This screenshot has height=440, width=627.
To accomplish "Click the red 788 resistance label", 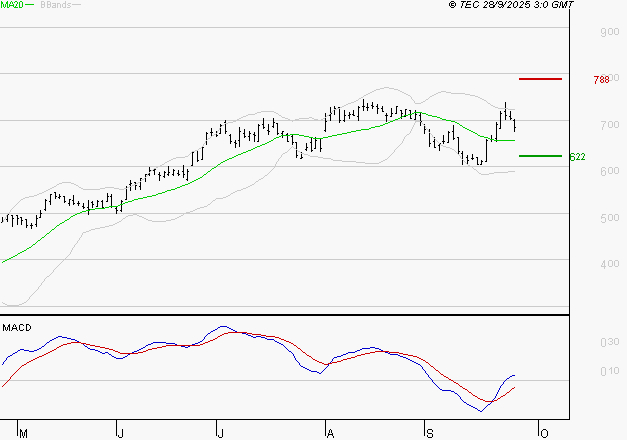I will [601, 80].
